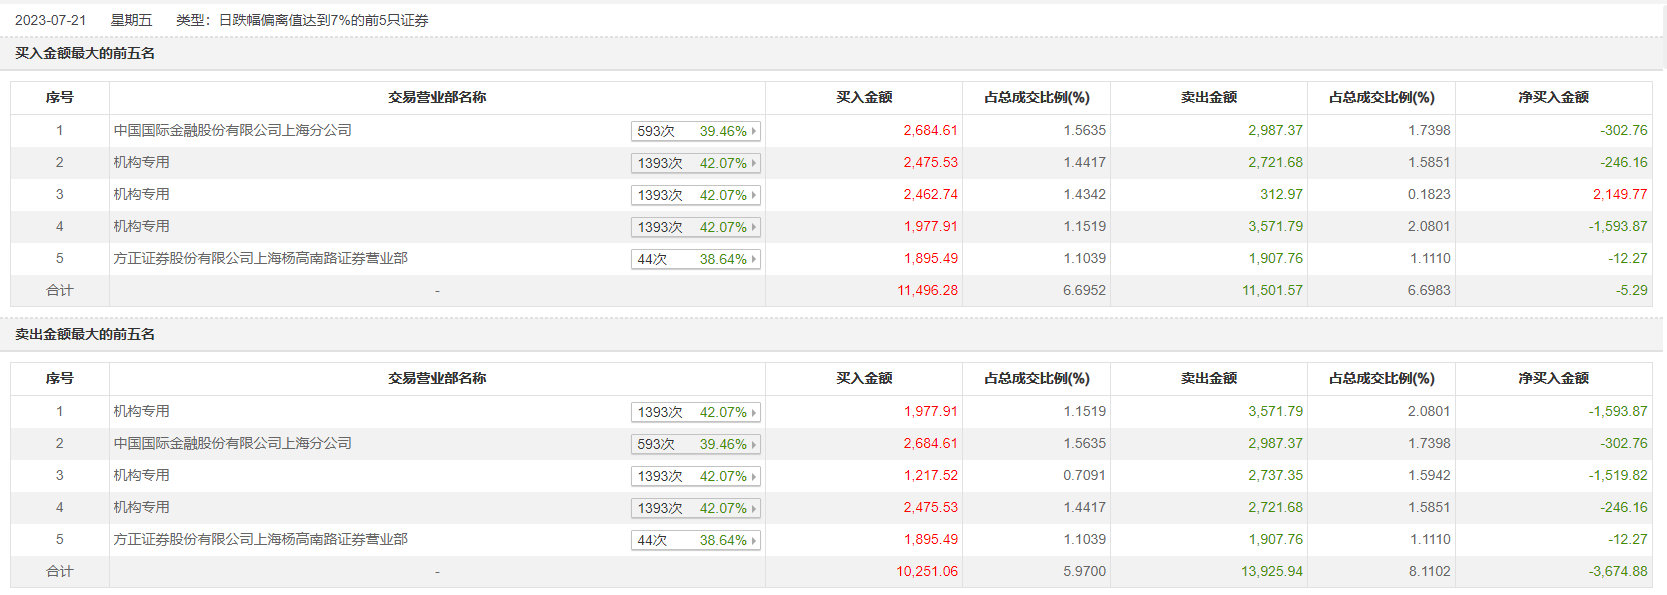This screenshot has height=595, width=1667.
Task: Open 方正证券上海杨高南路 link in buy table
Action: coord(260,258)
